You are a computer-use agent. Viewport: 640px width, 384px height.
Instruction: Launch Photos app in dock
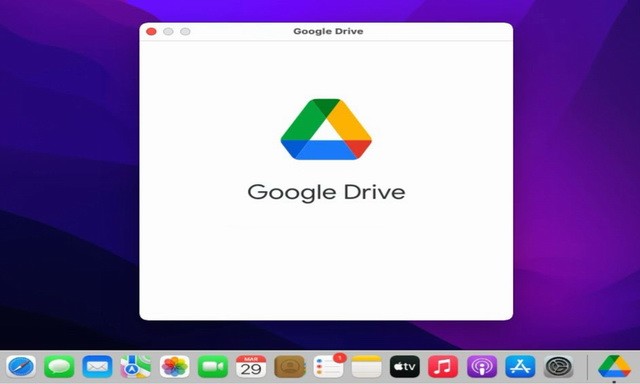[174, 366]
